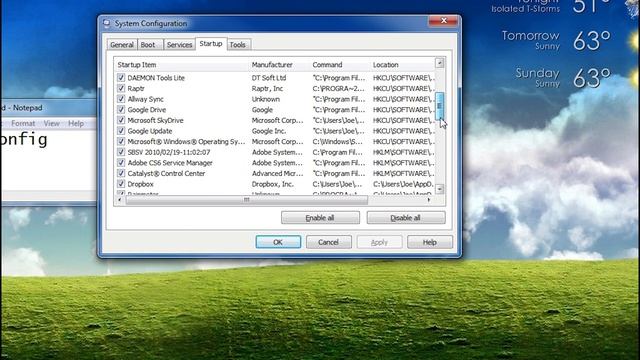Select the 'Raptr, Inc' manufacturer cell
This screenshot has height=360, width=640.
(267, 88)
